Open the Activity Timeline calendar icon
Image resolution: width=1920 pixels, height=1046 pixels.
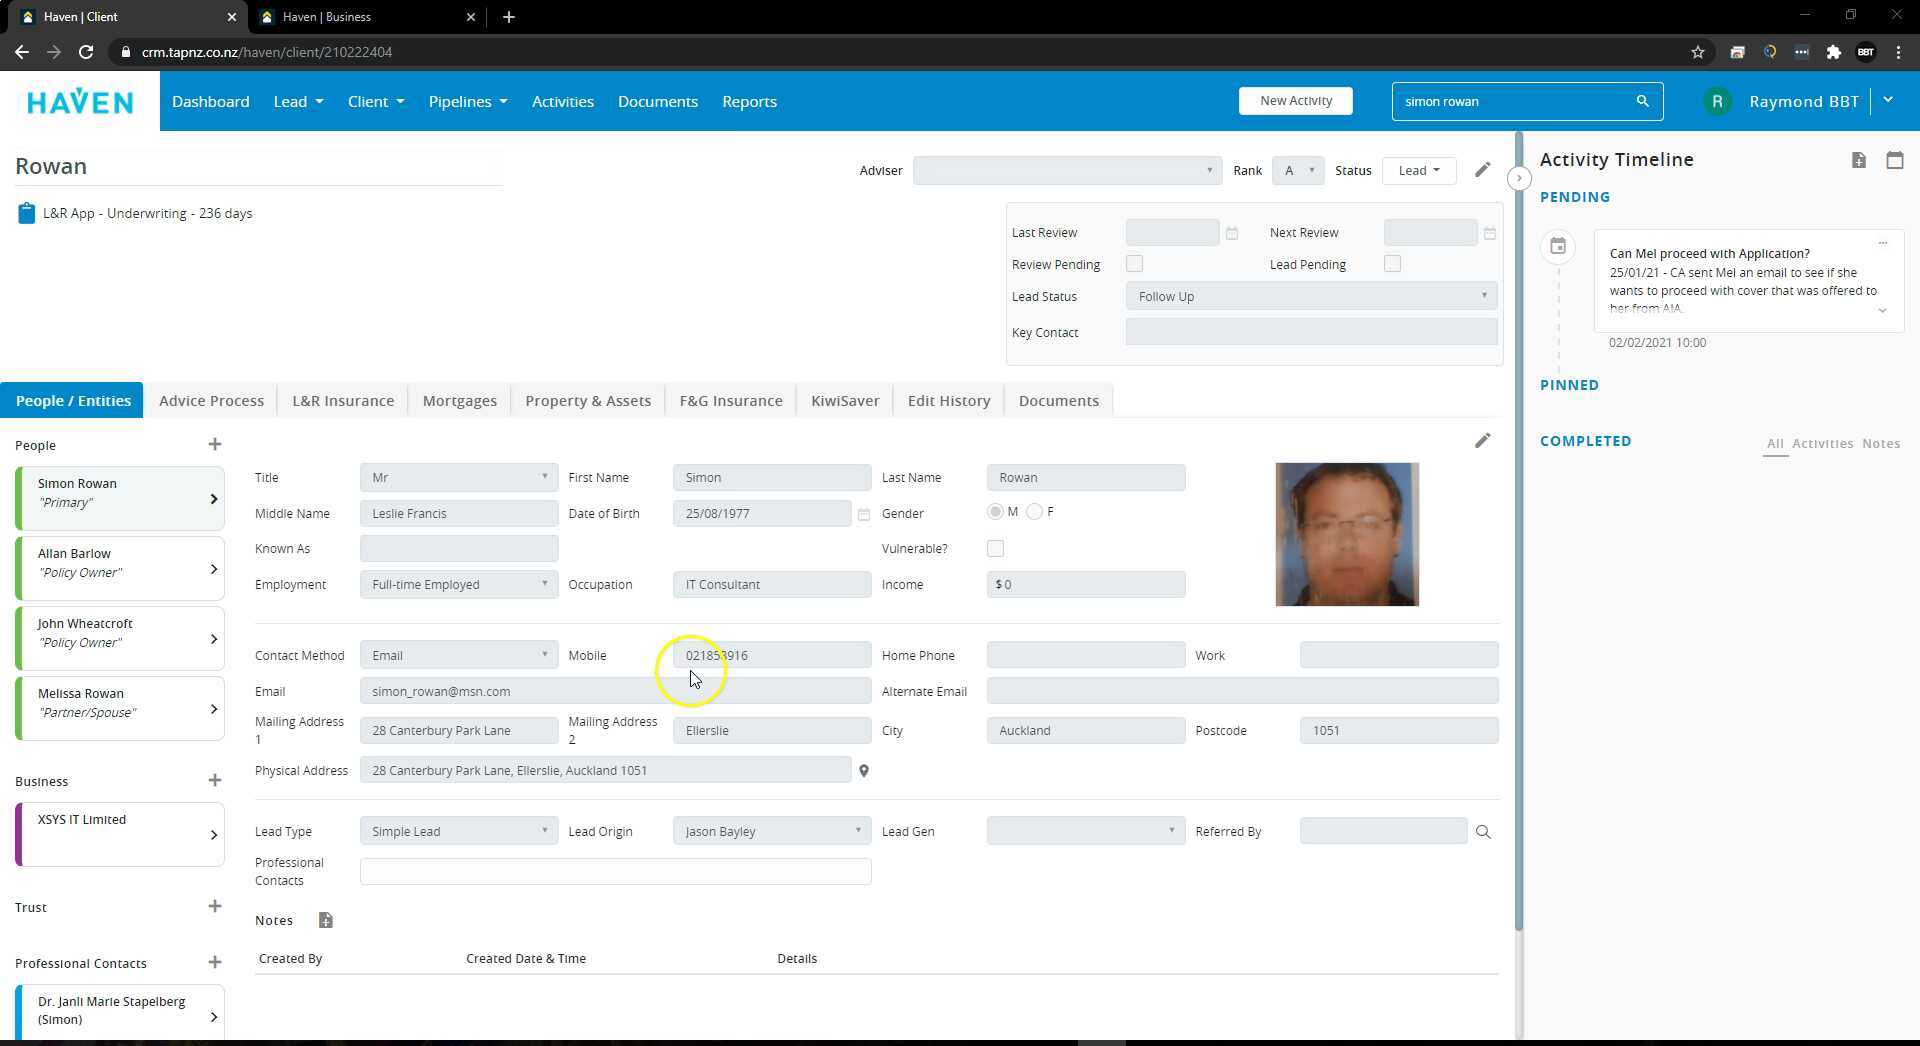(x=1894, y=160)
